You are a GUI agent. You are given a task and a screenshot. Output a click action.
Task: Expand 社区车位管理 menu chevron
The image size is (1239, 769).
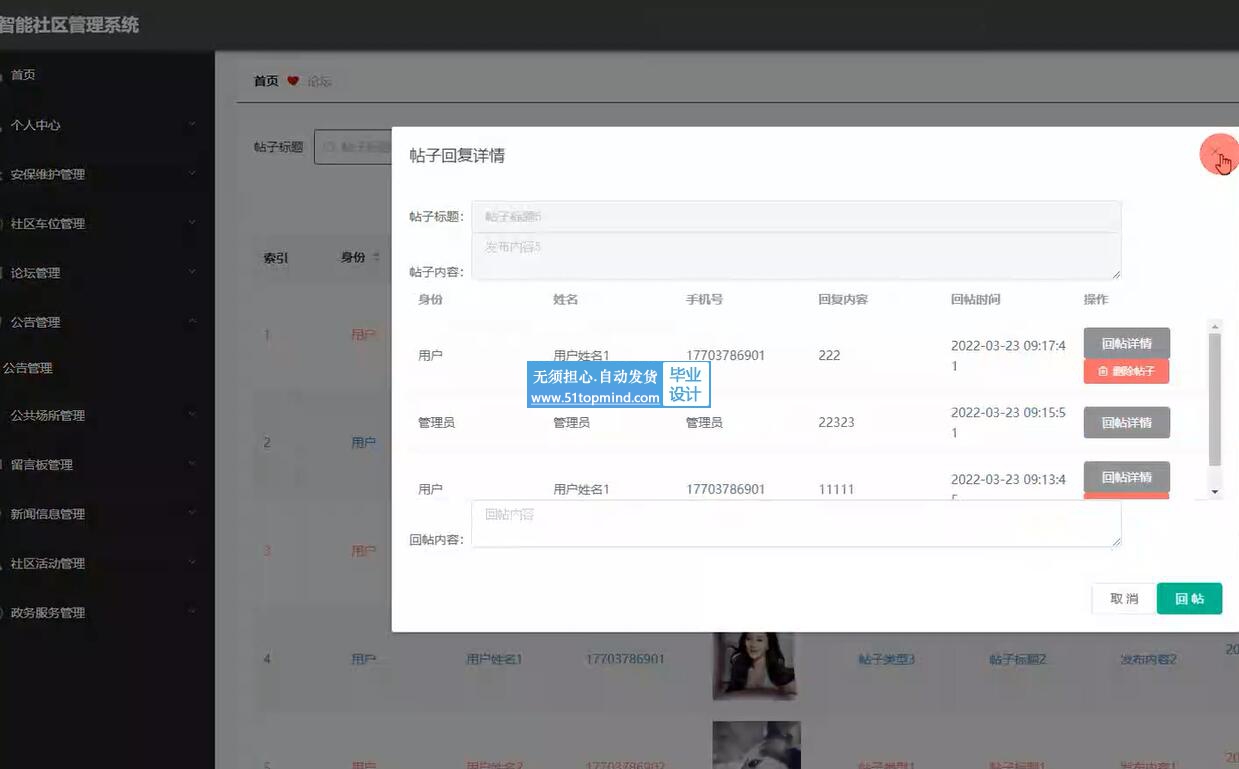point(192,223)
